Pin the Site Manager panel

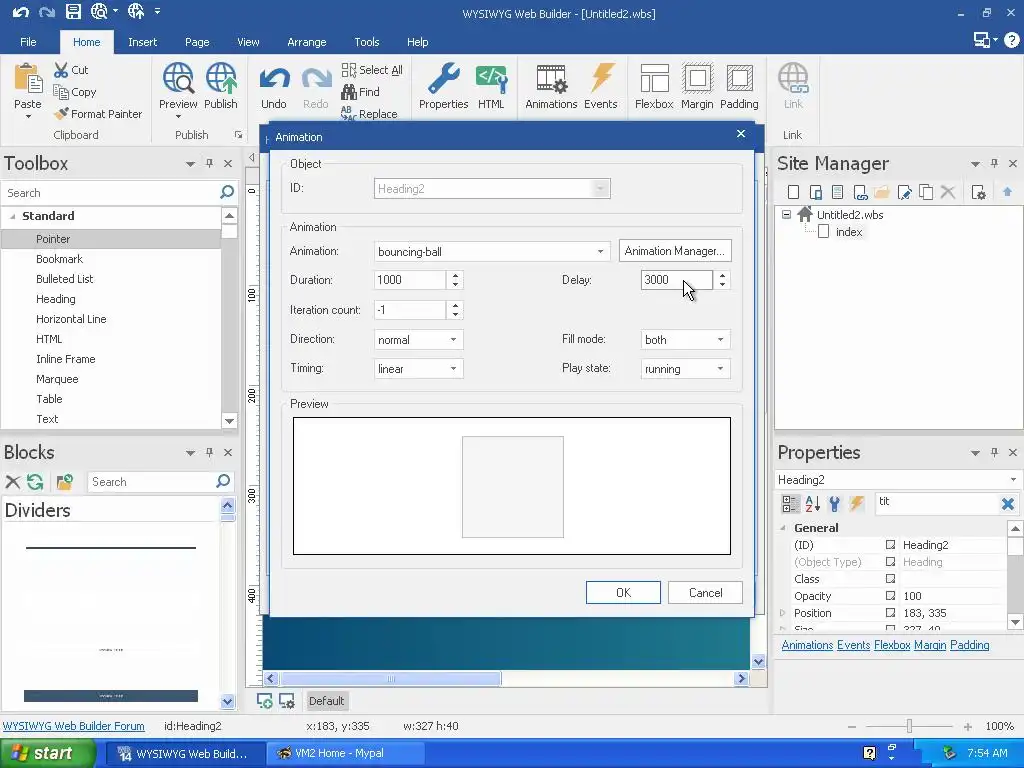994,163
